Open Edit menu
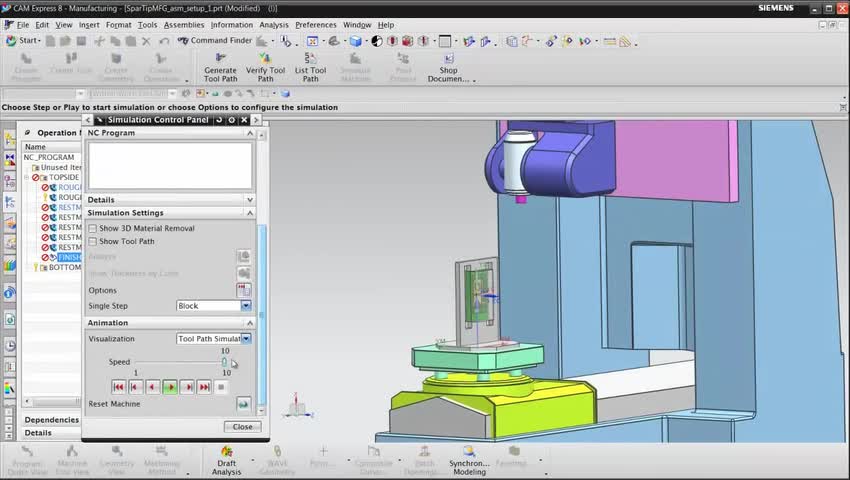 (42, 25)
